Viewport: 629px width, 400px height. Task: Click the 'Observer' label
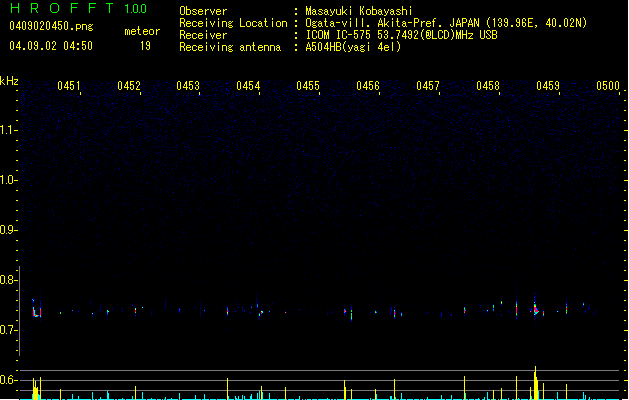coord(203,11)
